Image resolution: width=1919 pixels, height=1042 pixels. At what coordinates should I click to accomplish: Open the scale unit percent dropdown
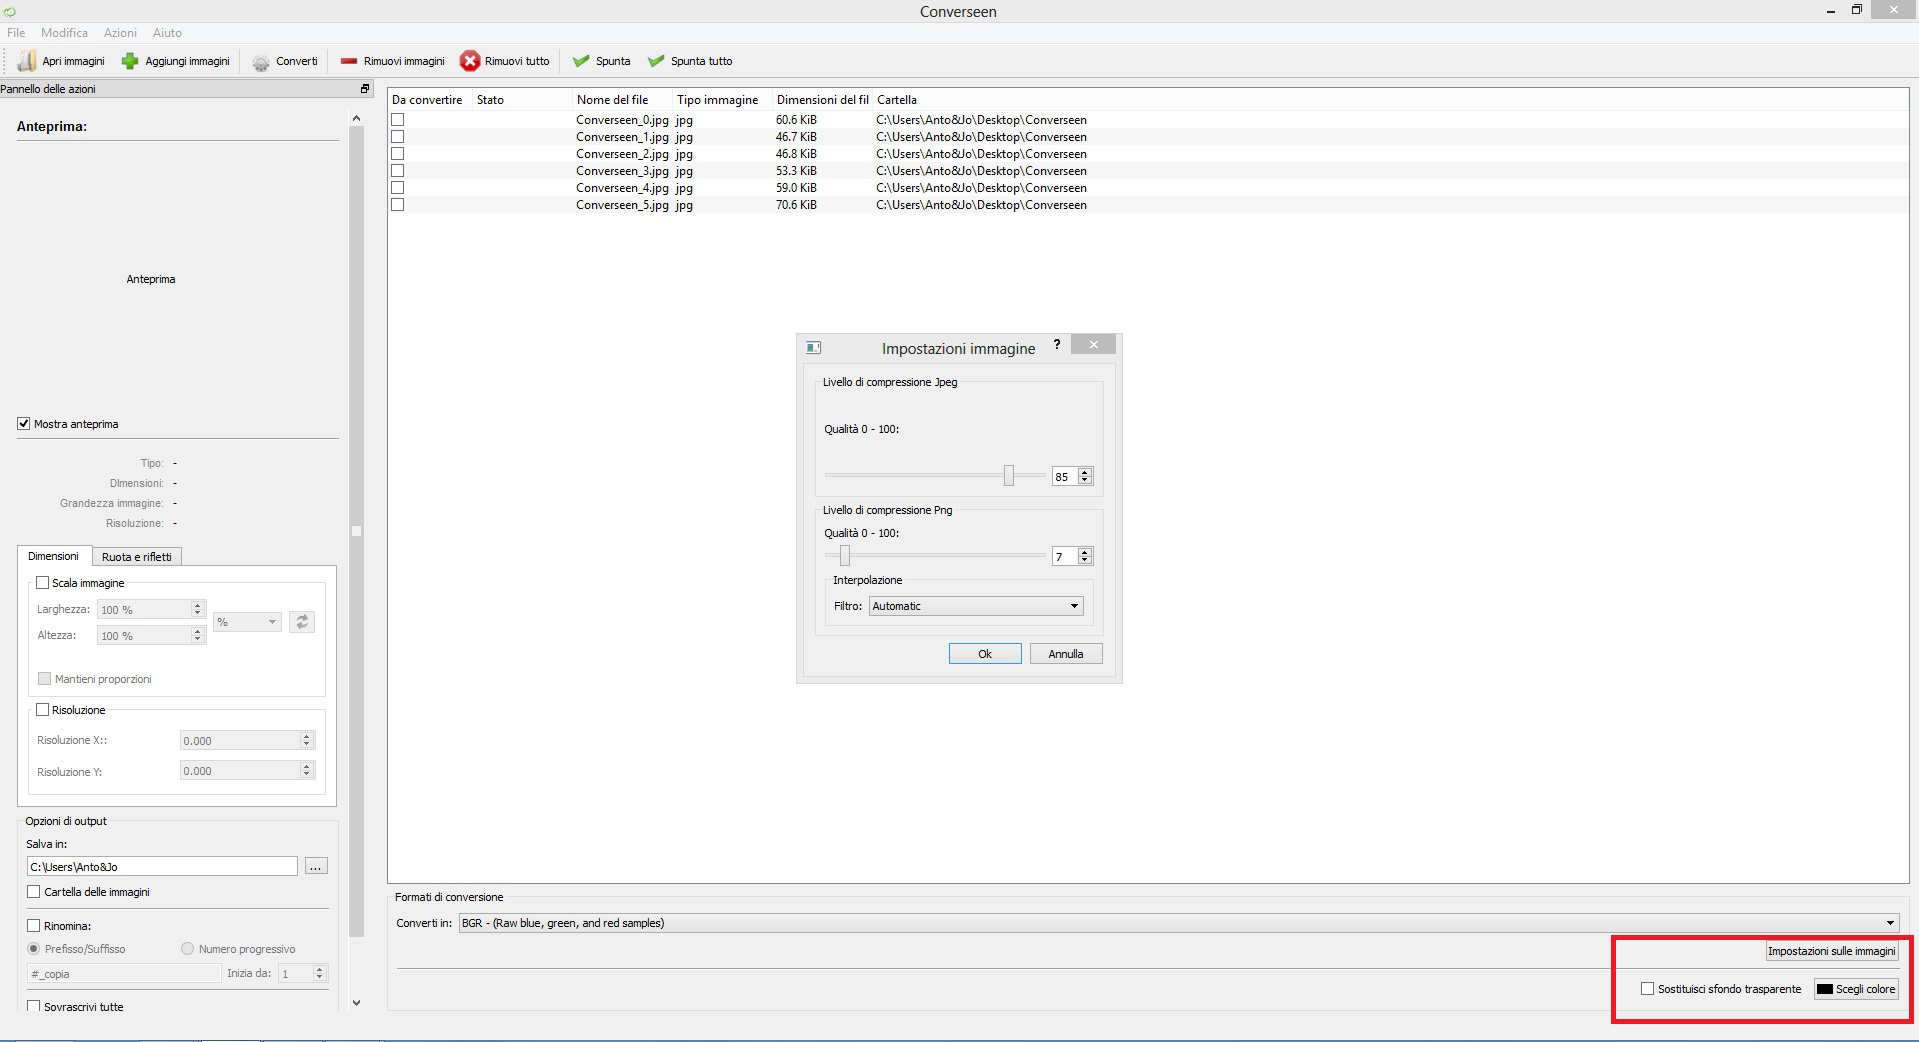[x=247, y=622]
